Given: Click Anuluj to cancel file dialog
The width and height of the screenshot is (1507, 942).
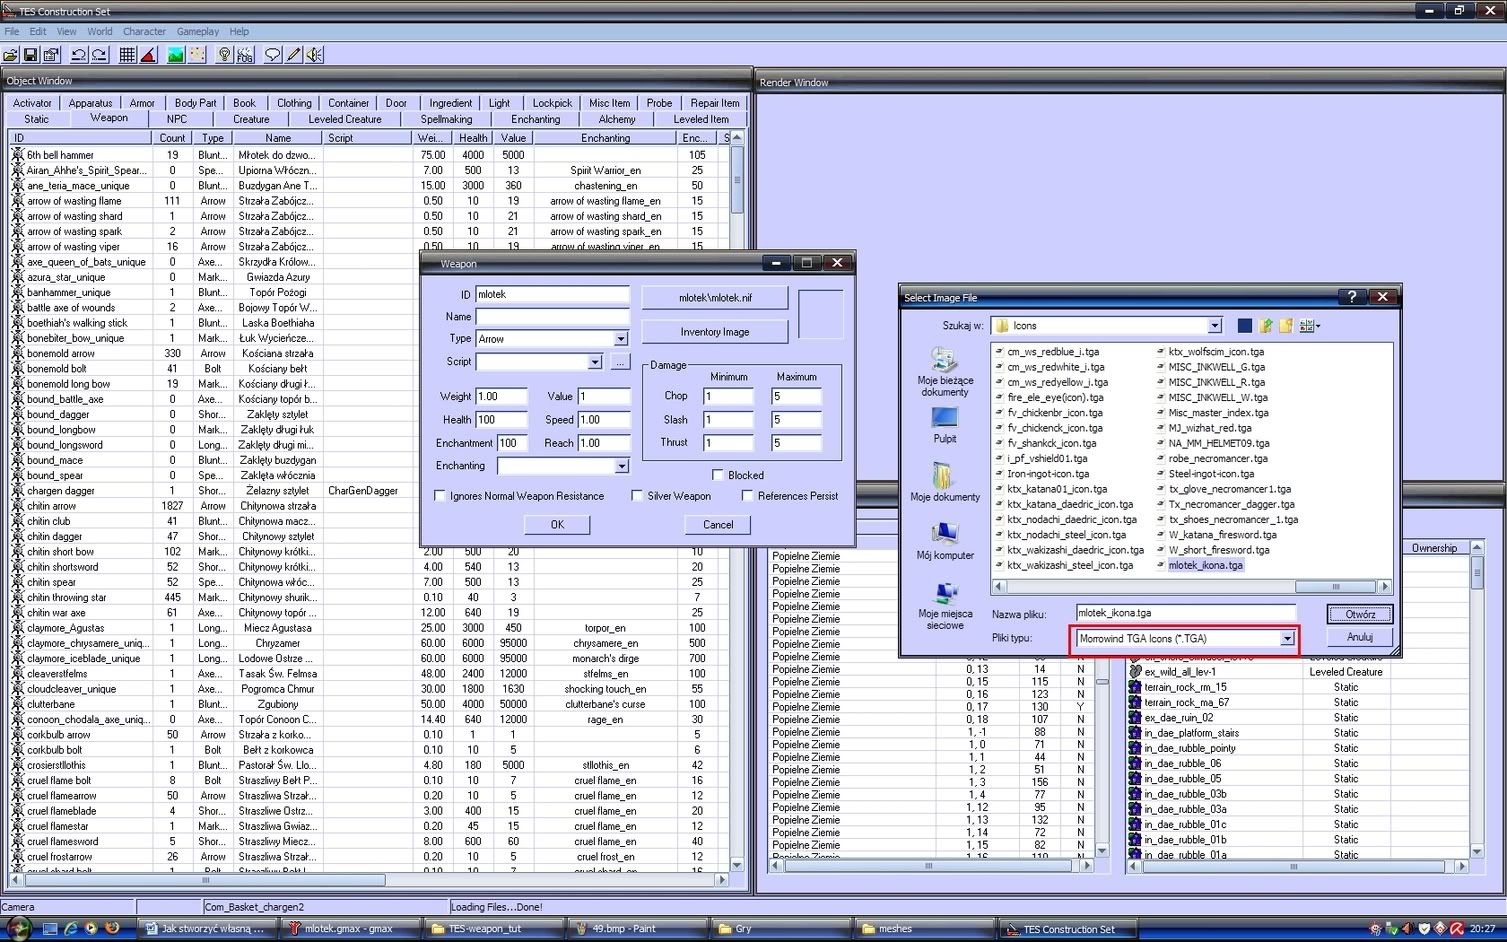Looking at the screenshot, I should pos(1360,637).
